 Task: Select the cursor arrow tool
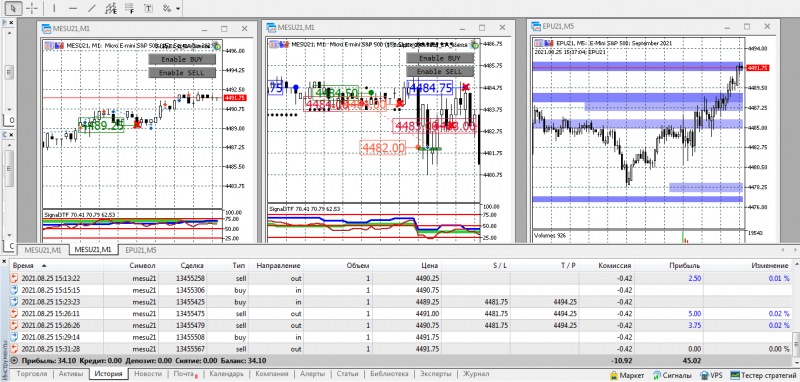click(14, 8)
